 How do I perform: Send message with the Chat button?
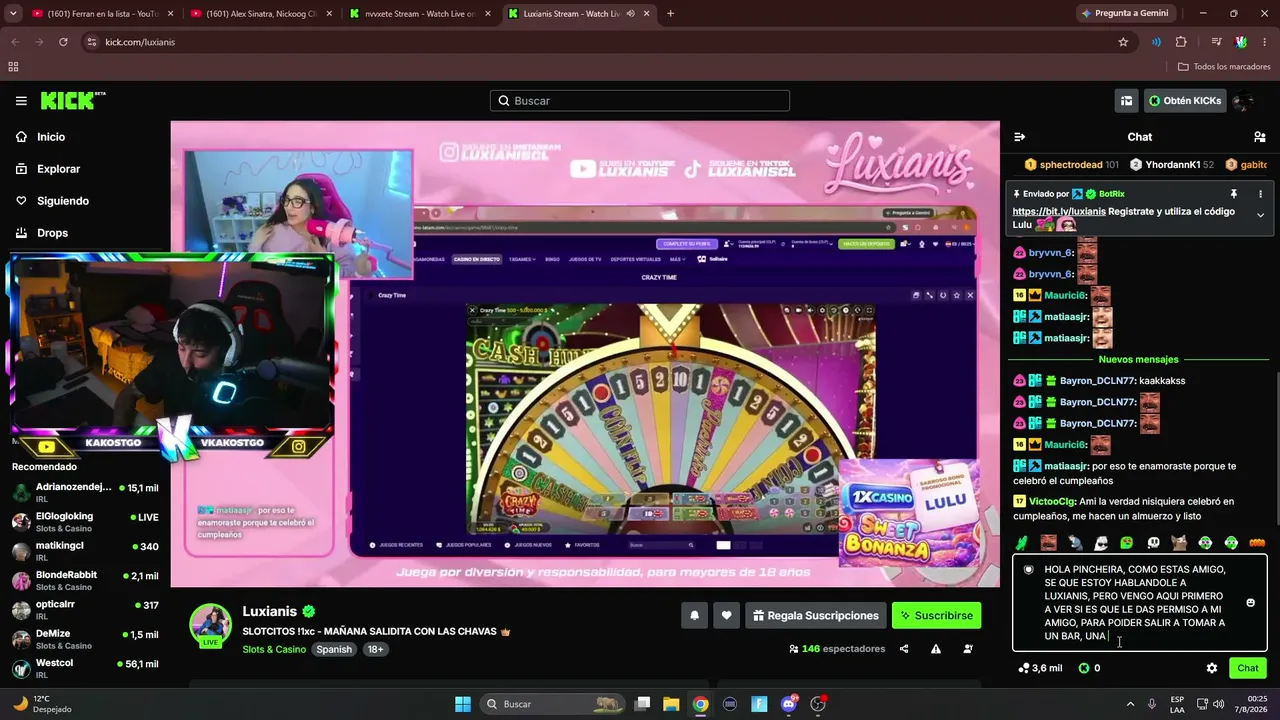pyautogui.click(x=1248, y=668)
